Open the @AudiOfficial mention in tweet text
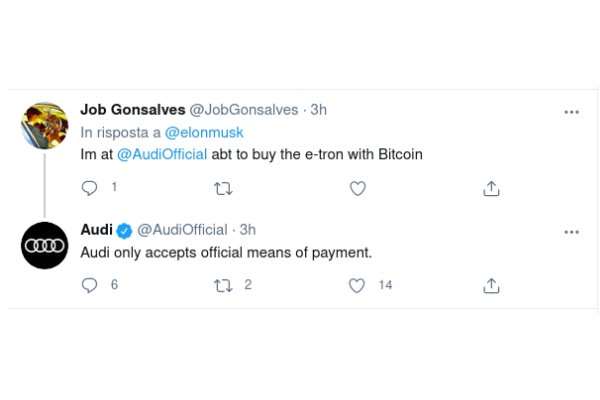Screen dimensions: 600x400 tap(162, 154)
